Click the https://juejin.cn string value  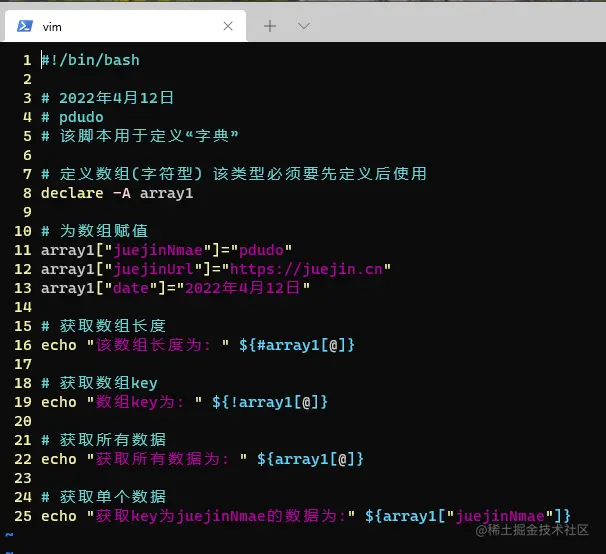pos(306,269)
